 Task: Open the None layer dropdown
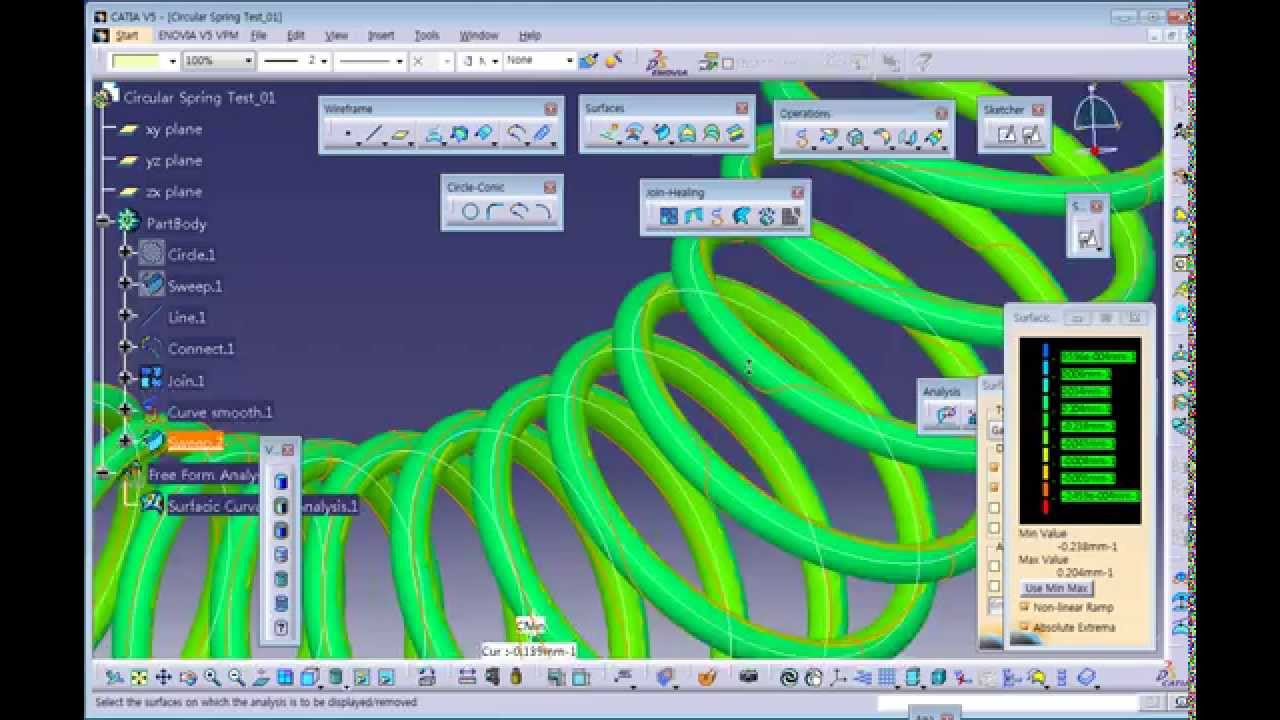click(x=570, y=61)
